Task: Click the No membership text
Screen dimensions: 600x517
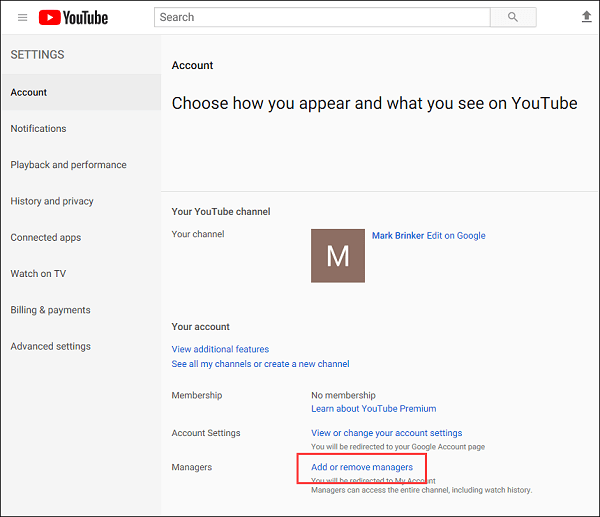Action: pyautogui.click(x=343, y=395)
